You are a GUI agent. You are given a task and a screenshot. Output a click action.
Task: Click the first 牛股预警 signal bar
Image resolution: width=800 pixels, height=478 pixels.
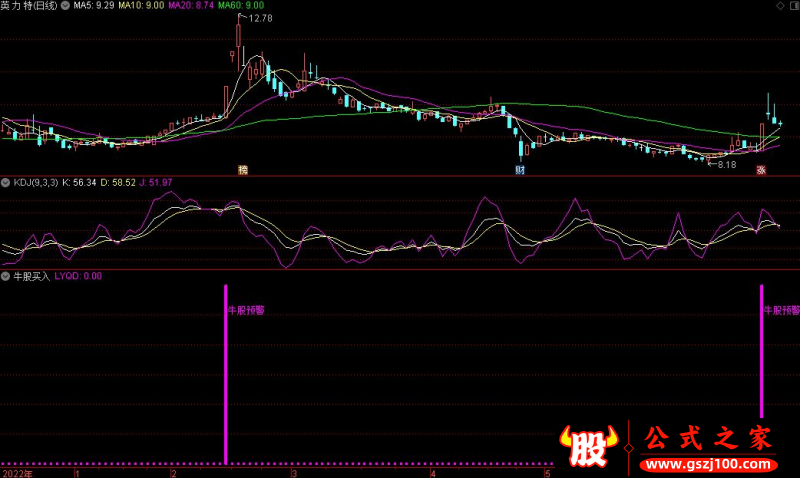click(226, 375)
